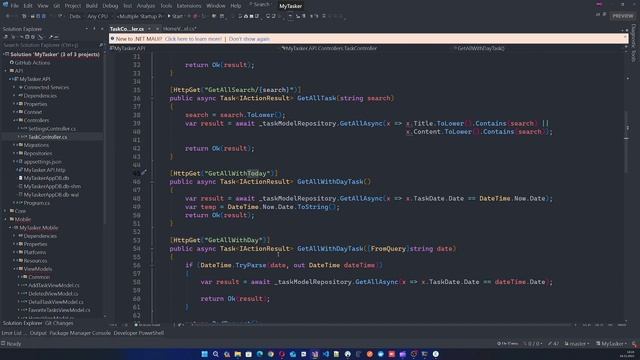The height and width of the screenshot is (360, 640).
Task: Open Microsoft Edge from the taskbar
Action: tap(260, 354)
